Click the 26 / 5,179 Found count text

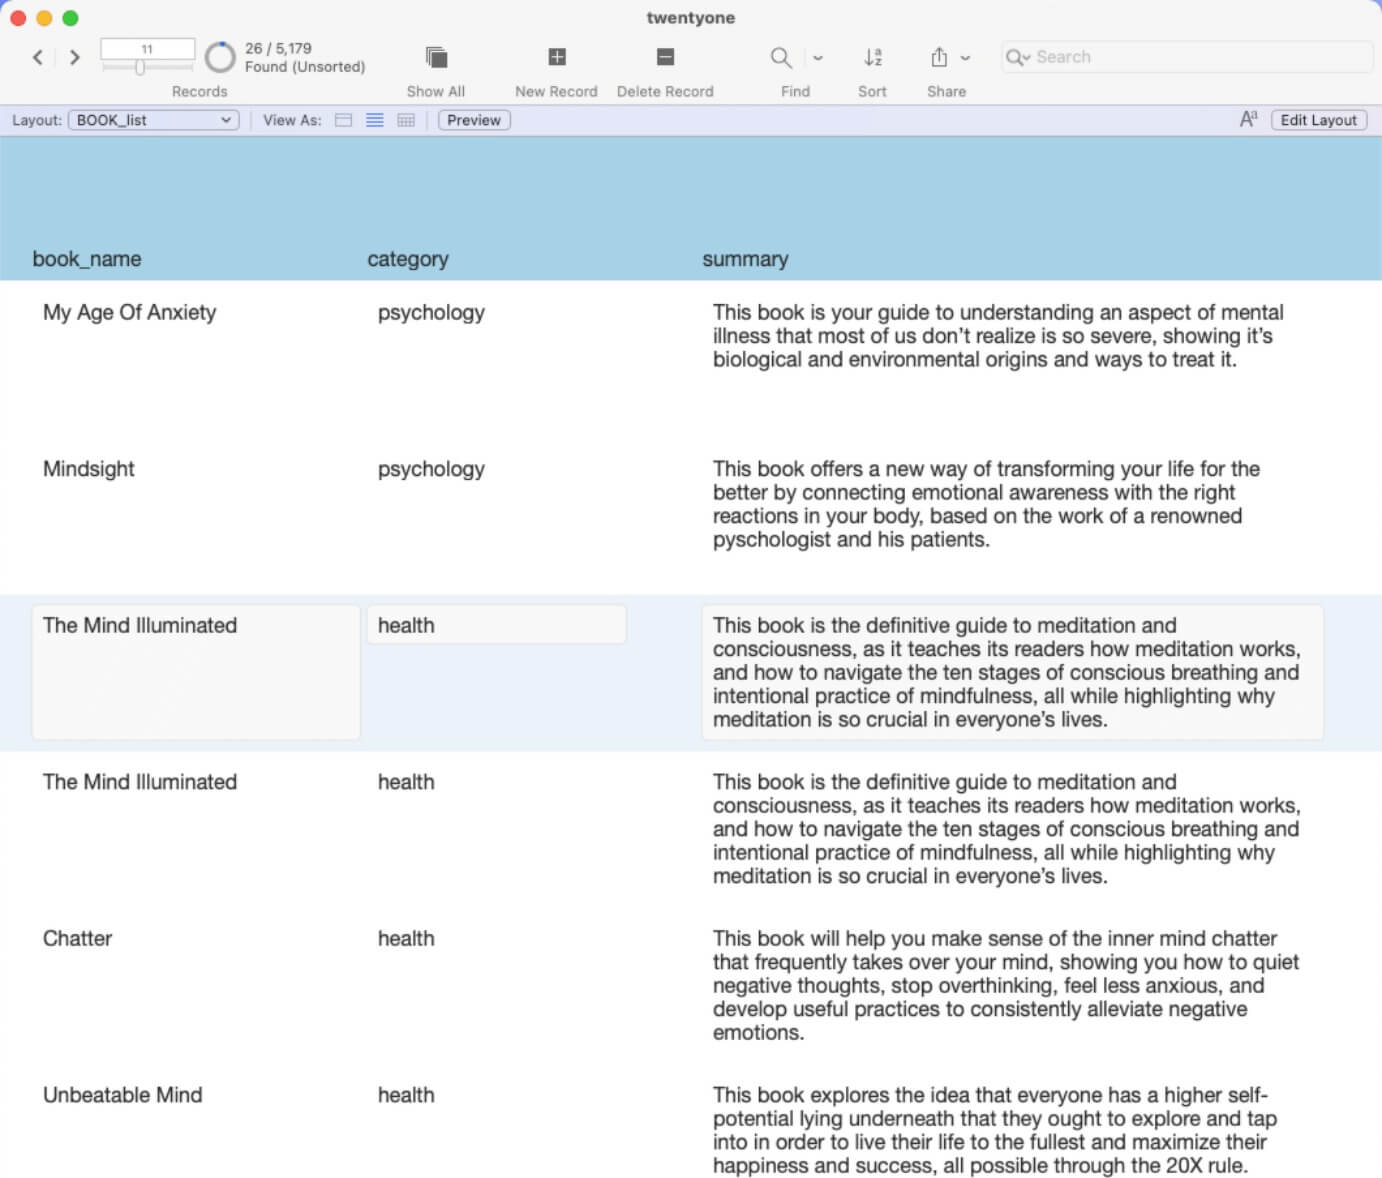tap(278, 48)
